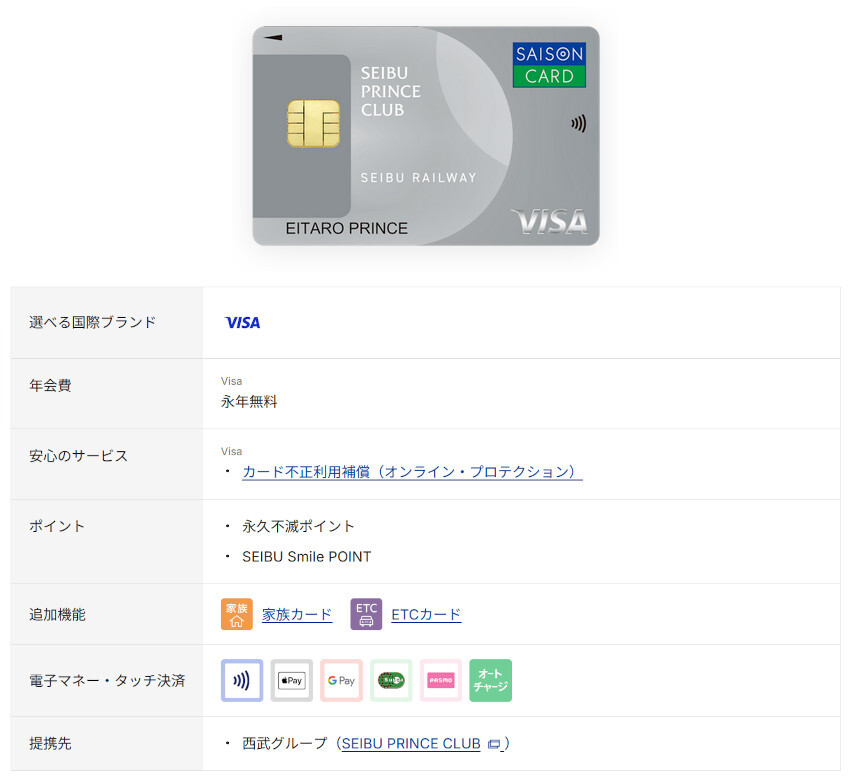This screenshot has height=784, width=850.
Task: Click the SAISON CARD logo on card
Action: pyautogui.click(x=549, y=65)
